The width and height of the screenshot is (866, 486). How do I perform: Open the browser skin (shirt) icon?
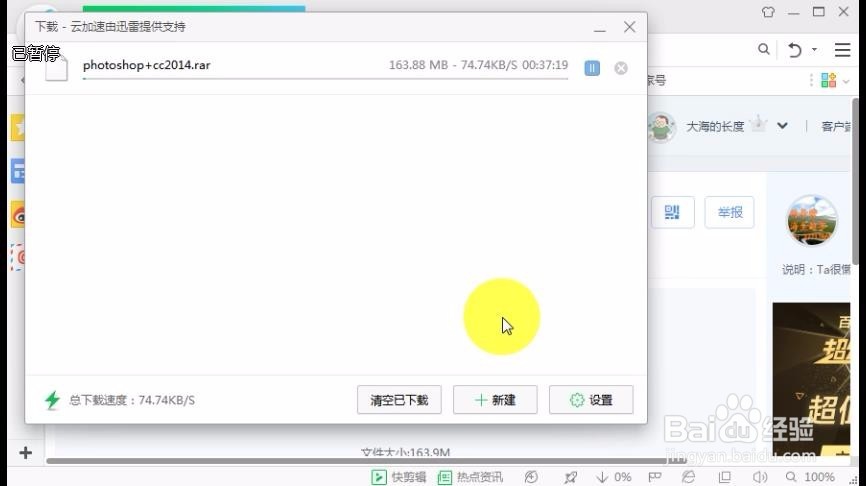[x=768, y=12]
